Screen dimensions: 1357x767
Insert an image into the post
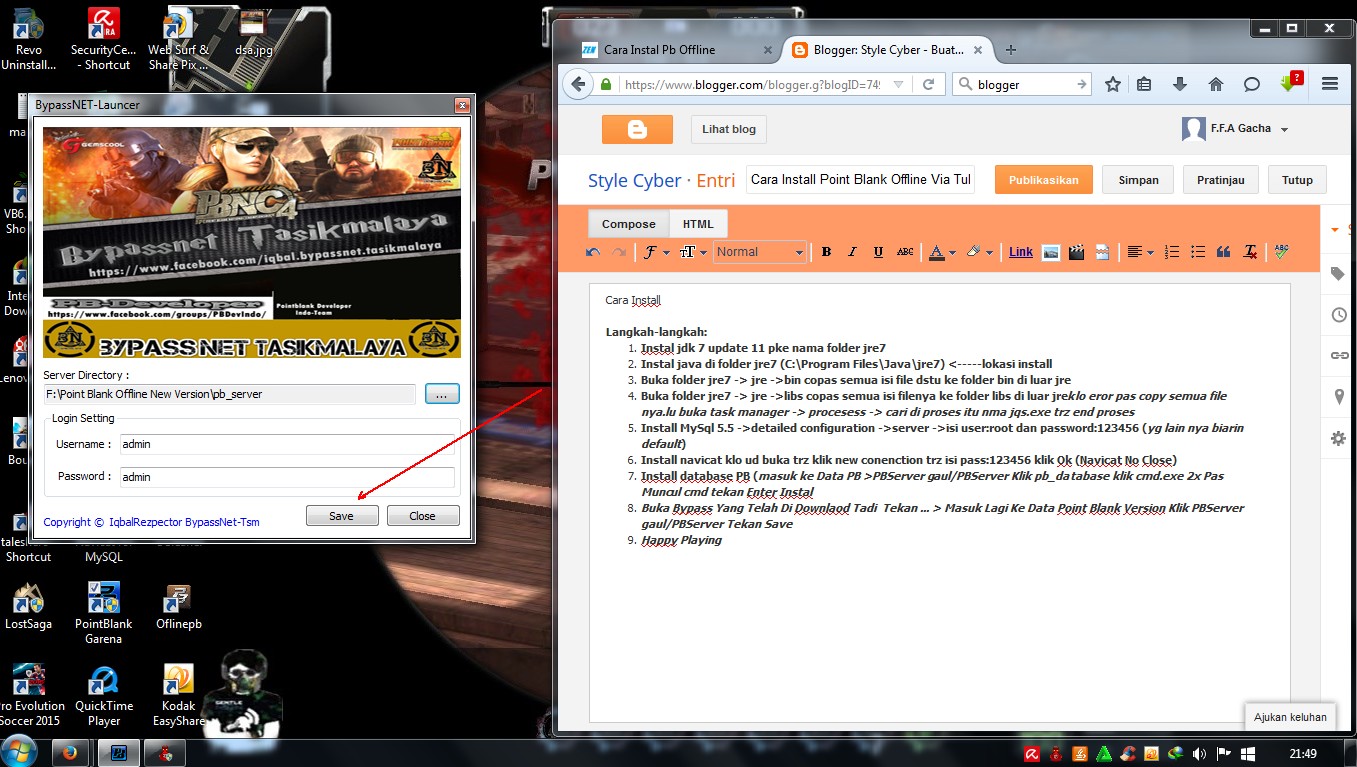click(x=1051, y=252)
